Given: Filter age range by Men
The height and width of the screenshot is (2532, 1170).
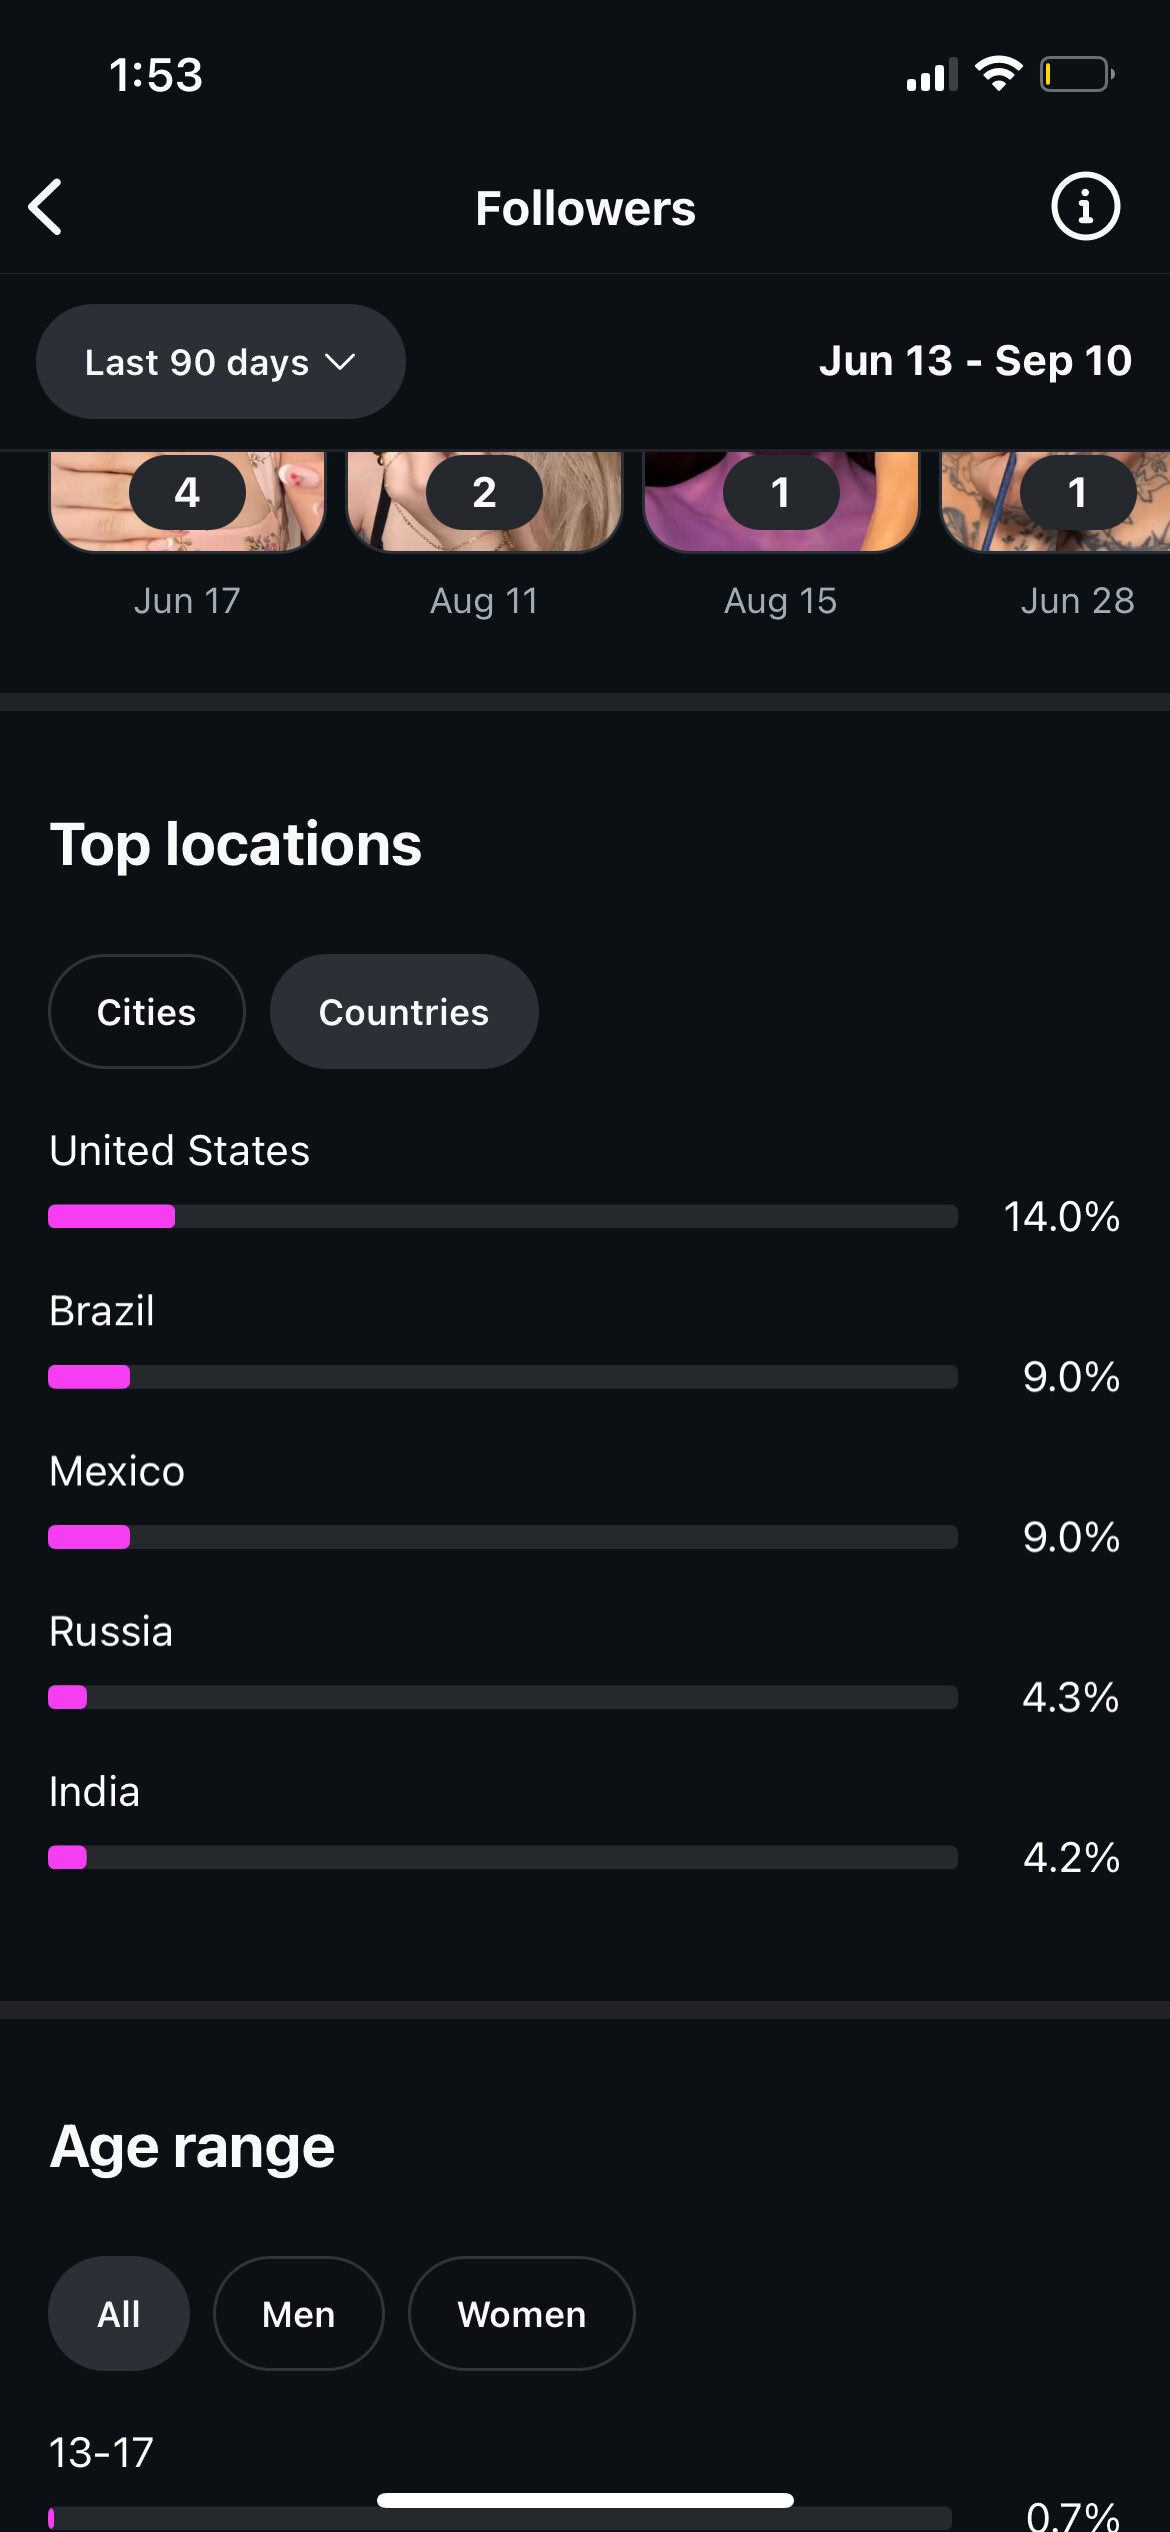Looking at the screenshot, I should coord(298,2314).
